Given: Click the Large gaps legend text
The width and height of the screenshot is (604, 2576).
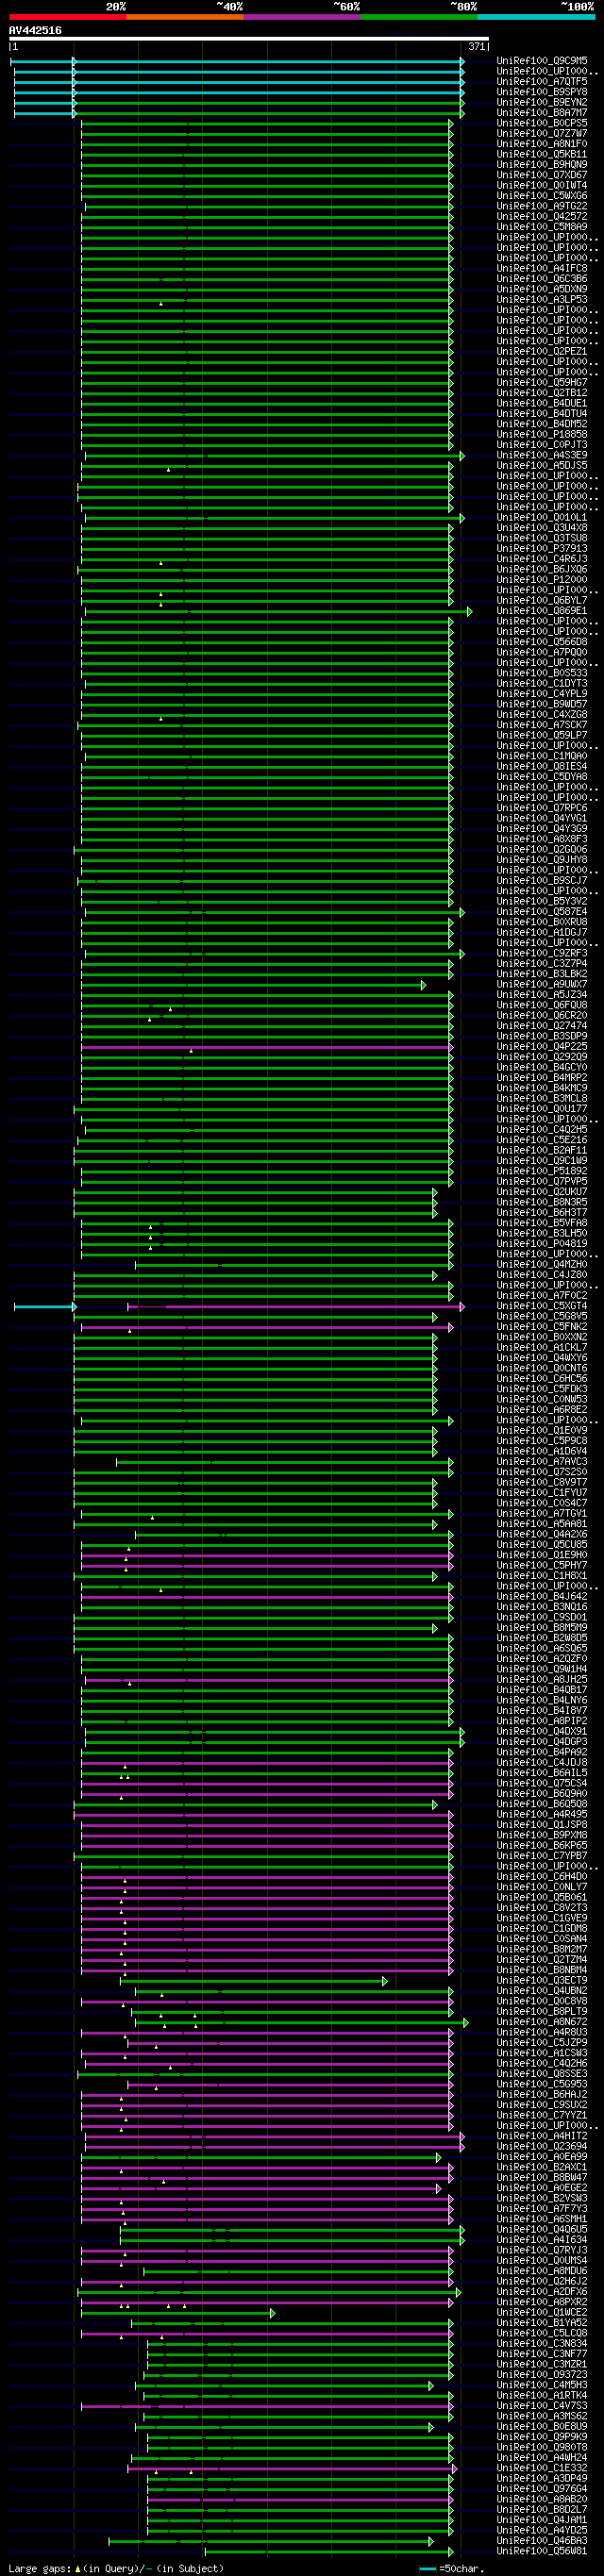Looking at the screenshot, I should [x=115, y=2569].
